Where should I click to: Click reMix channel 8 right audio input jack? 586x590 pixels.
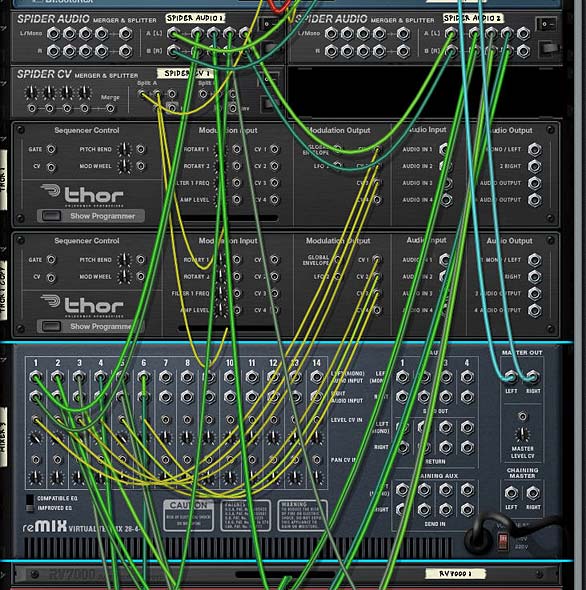coord(187,397)
